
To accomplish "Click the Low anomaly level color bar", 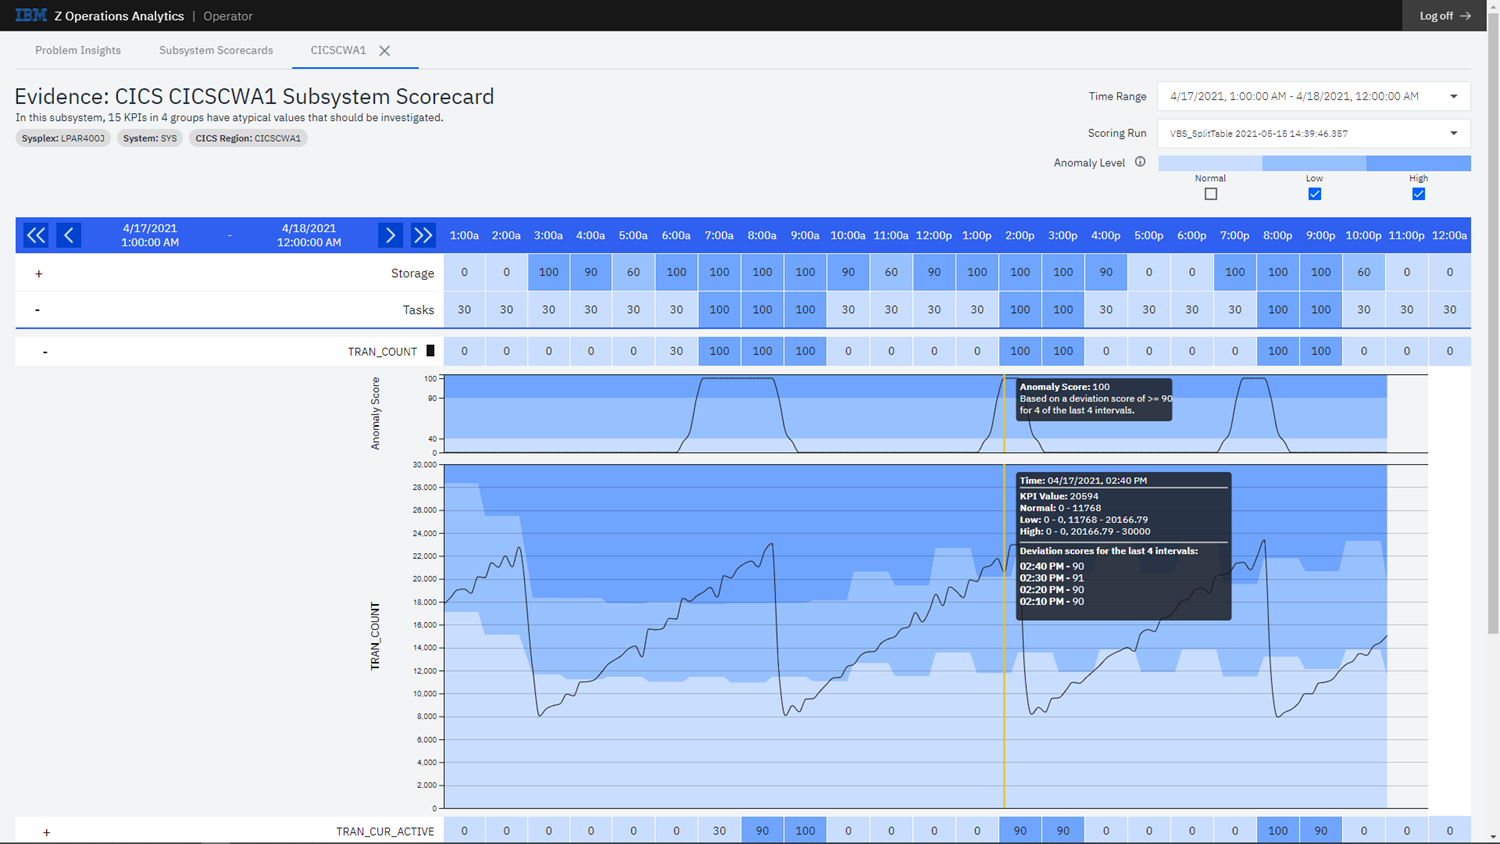I will (x=1314, y=163).
